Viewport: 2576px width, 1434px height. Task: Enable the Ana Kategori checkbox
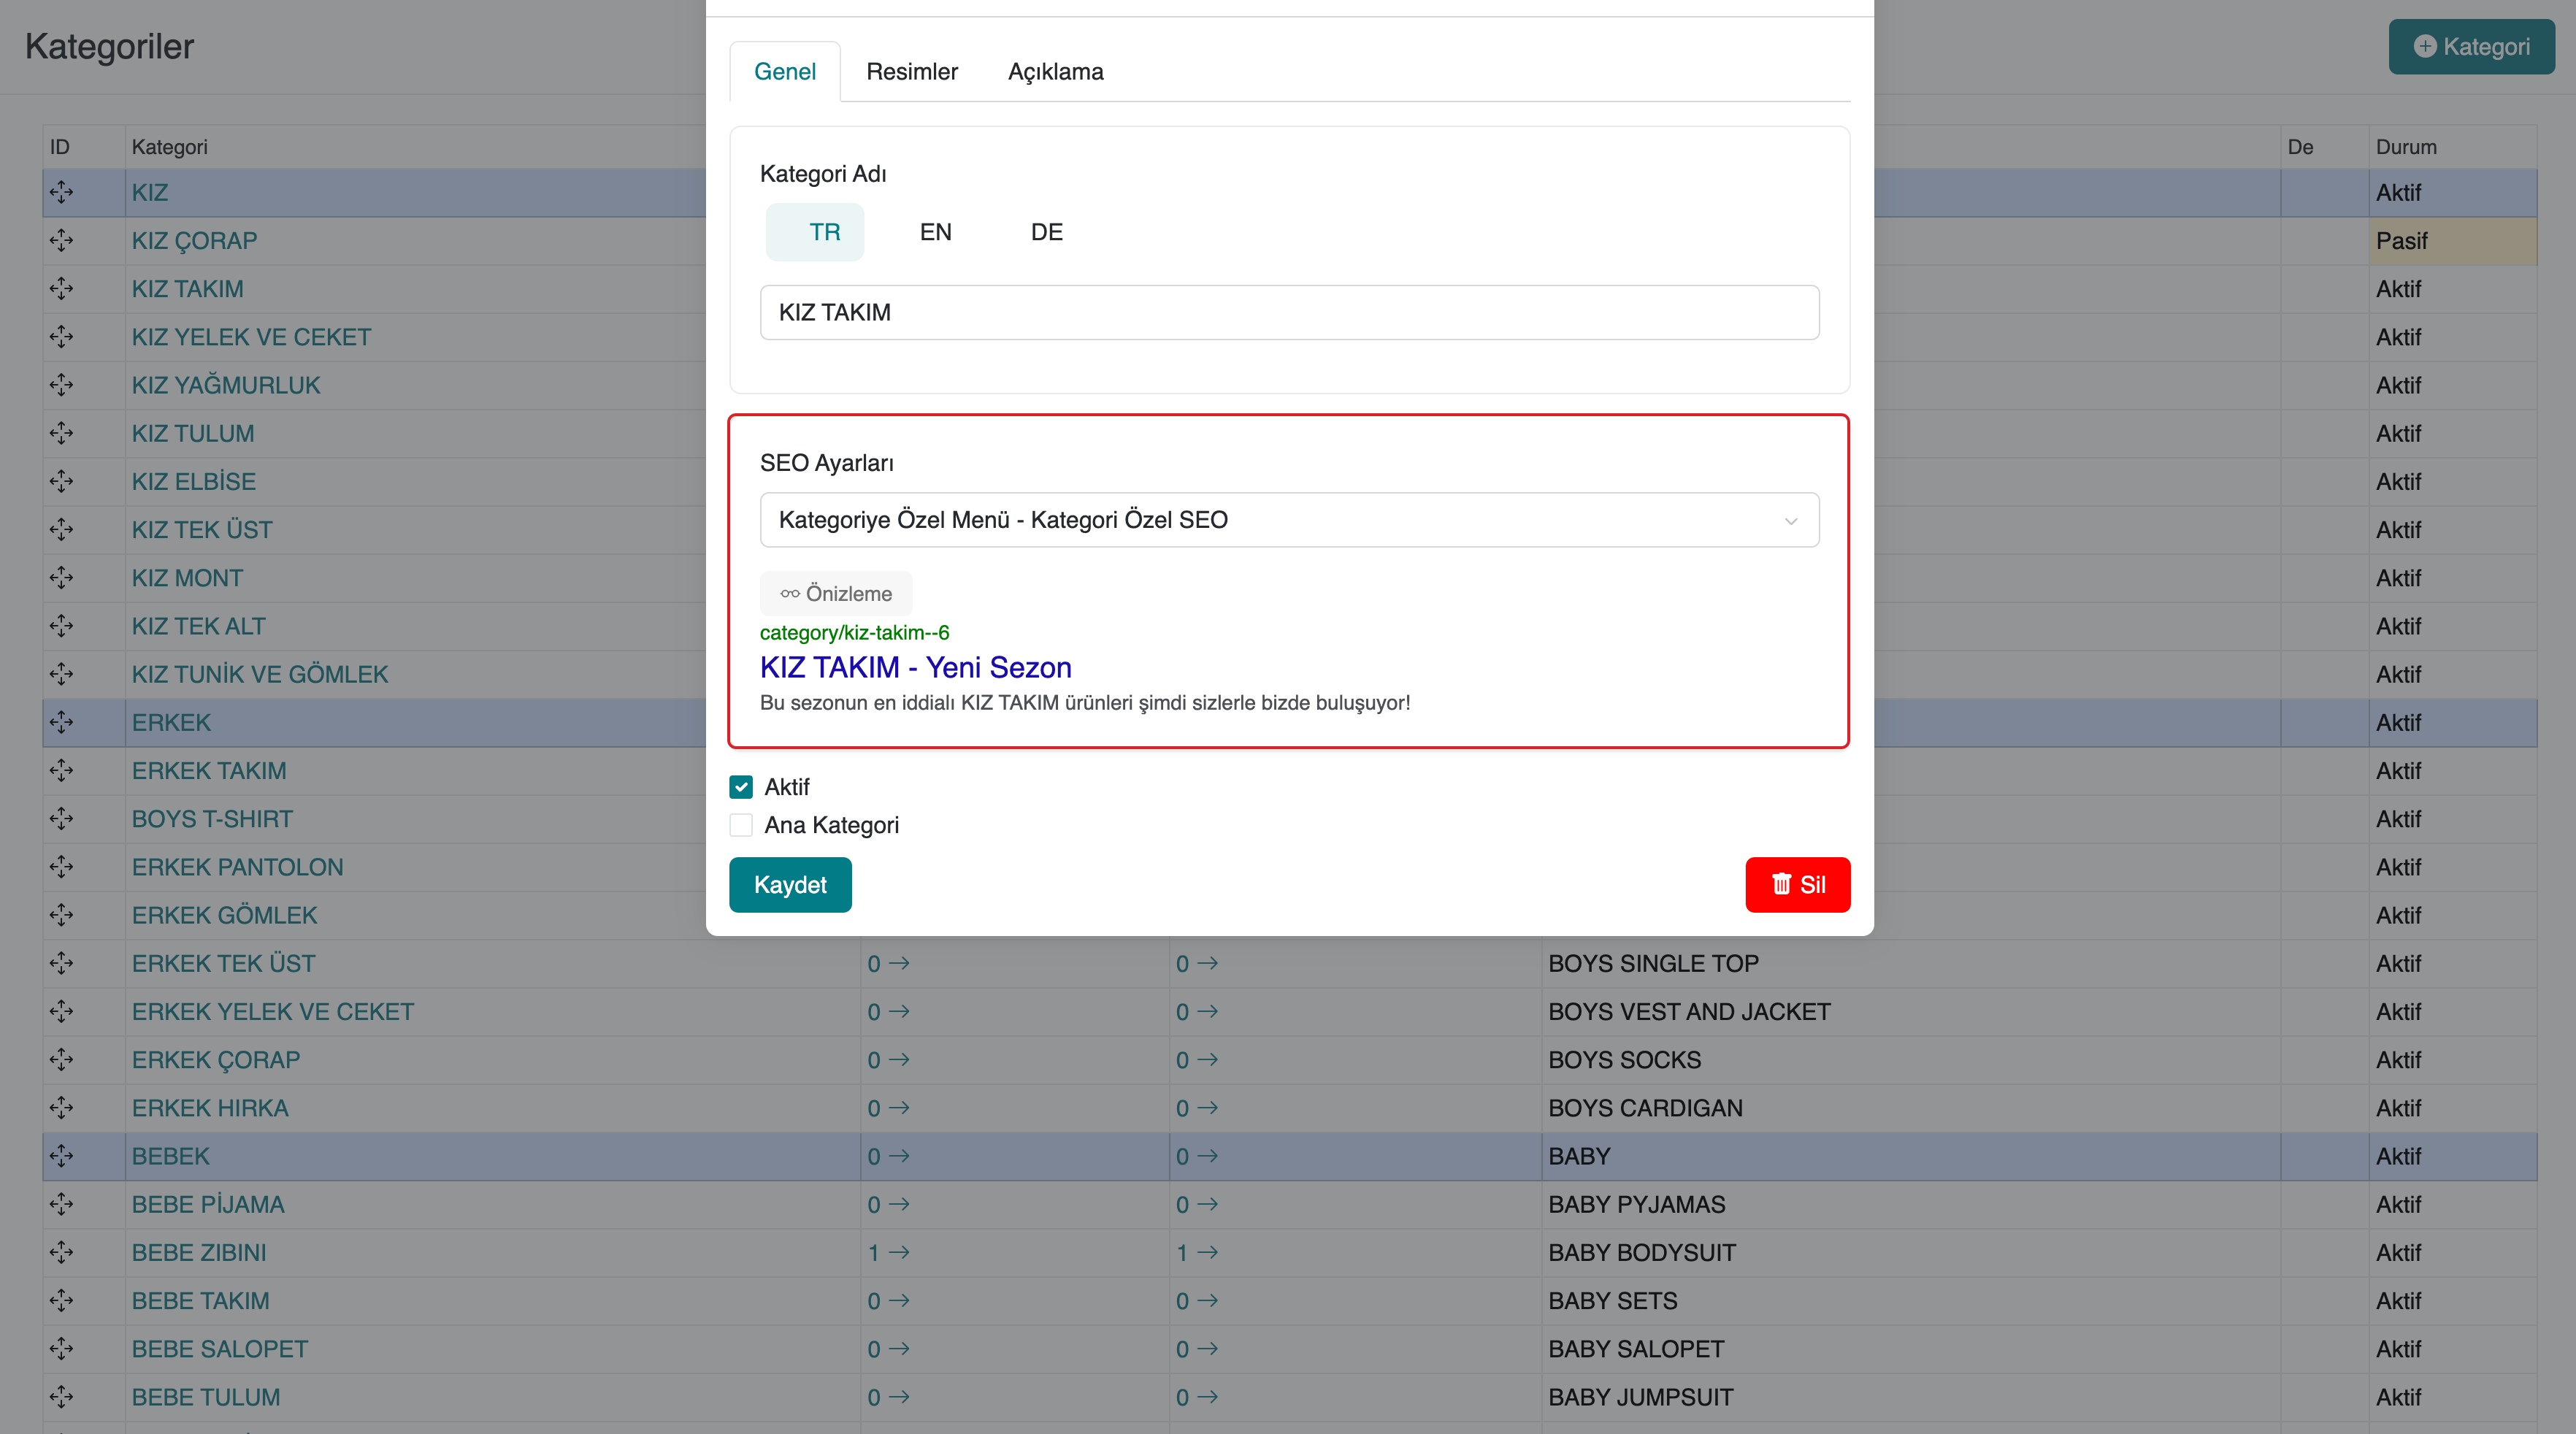[x=741, y=825]
